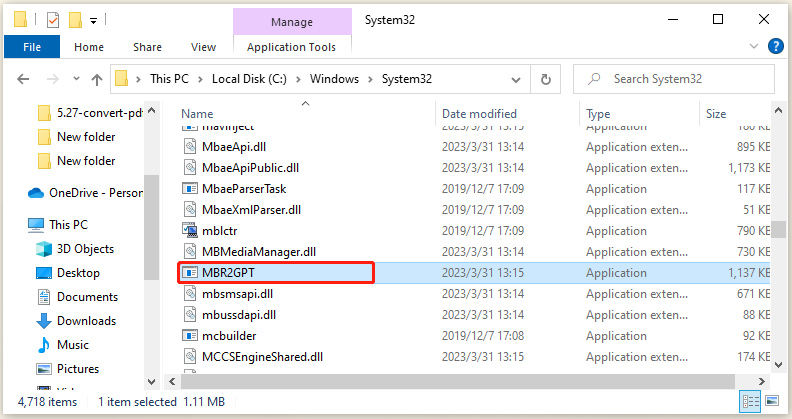
Task: Click the Manage contextual tab
Action: click(292, 22)
